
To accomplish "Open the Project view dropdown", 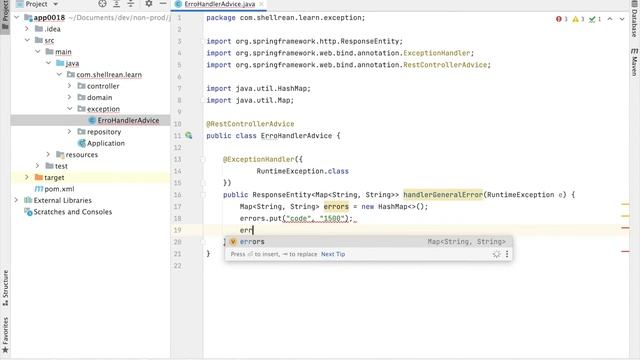I will point(56,4).
